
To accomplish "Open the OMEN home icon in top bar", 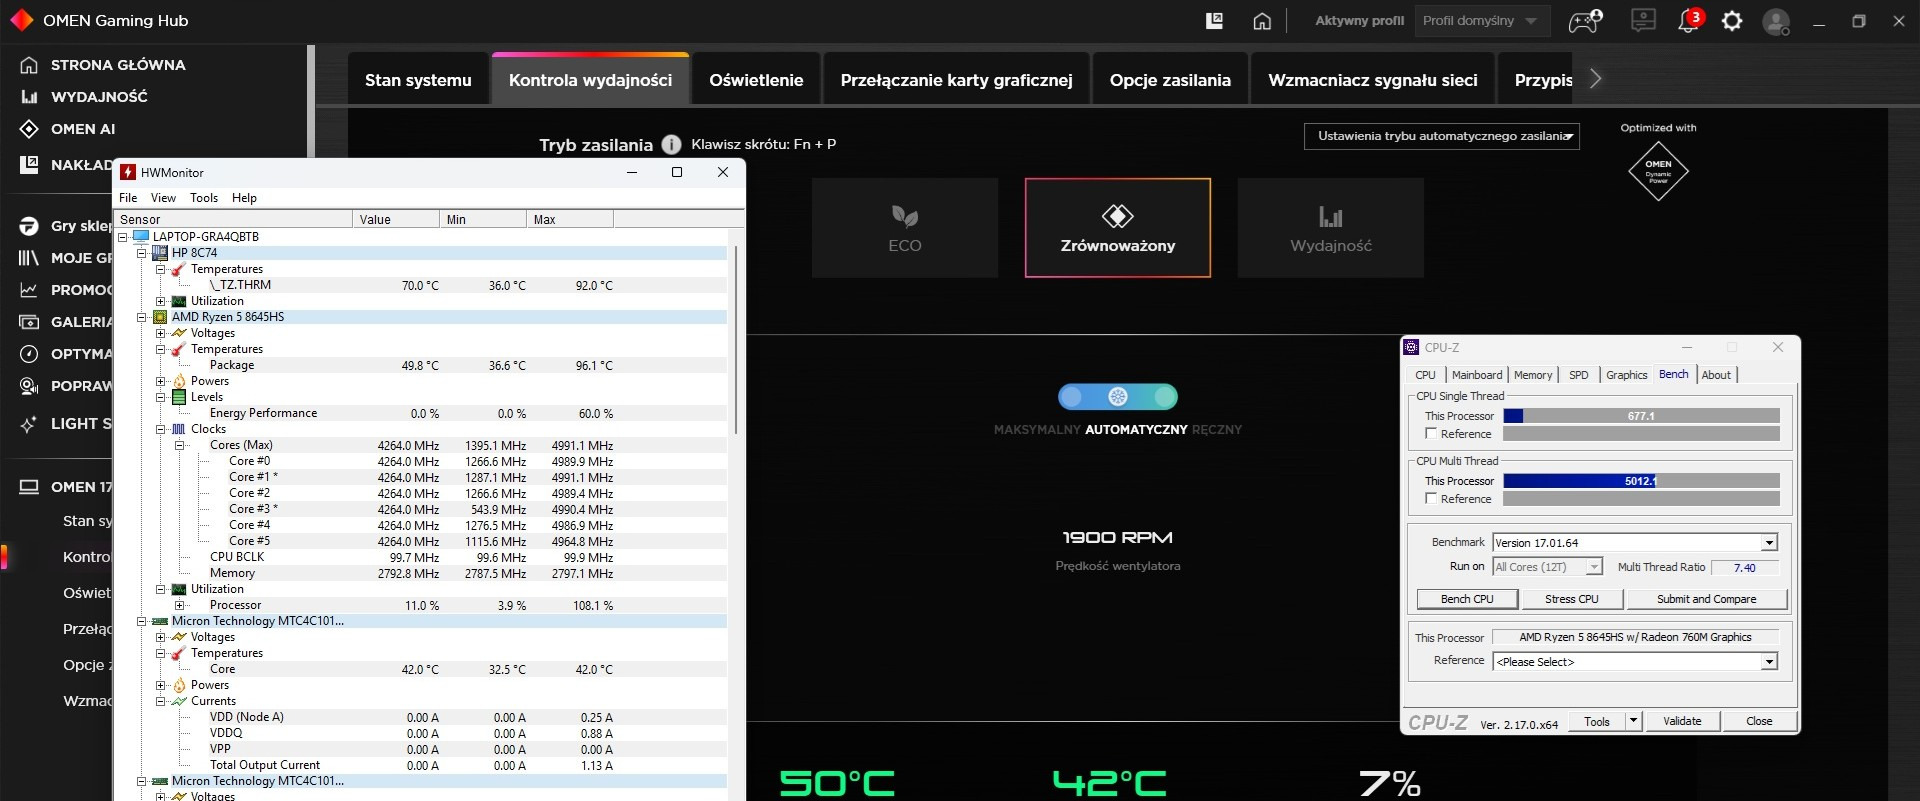I will [x=1262, y=21].
